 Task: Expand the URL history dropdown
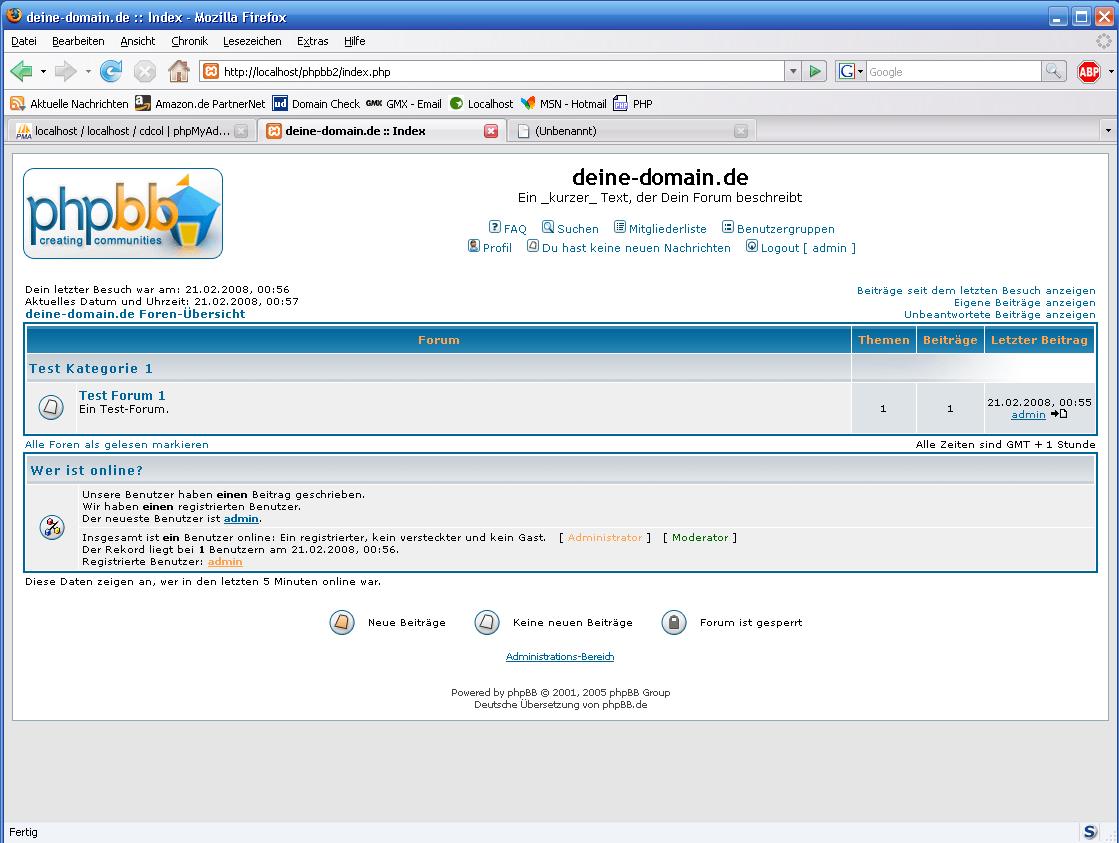tap(793, 71)
